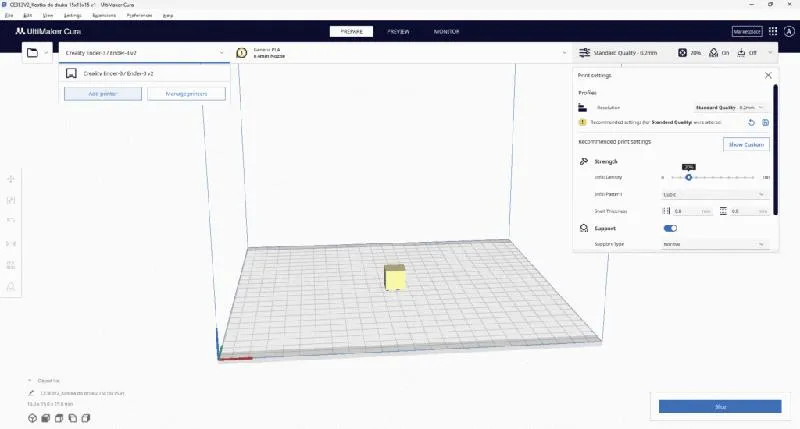This screenshot has height=429, width=800.
Task: Select the Per Model Settings tool
Action: 11,265
